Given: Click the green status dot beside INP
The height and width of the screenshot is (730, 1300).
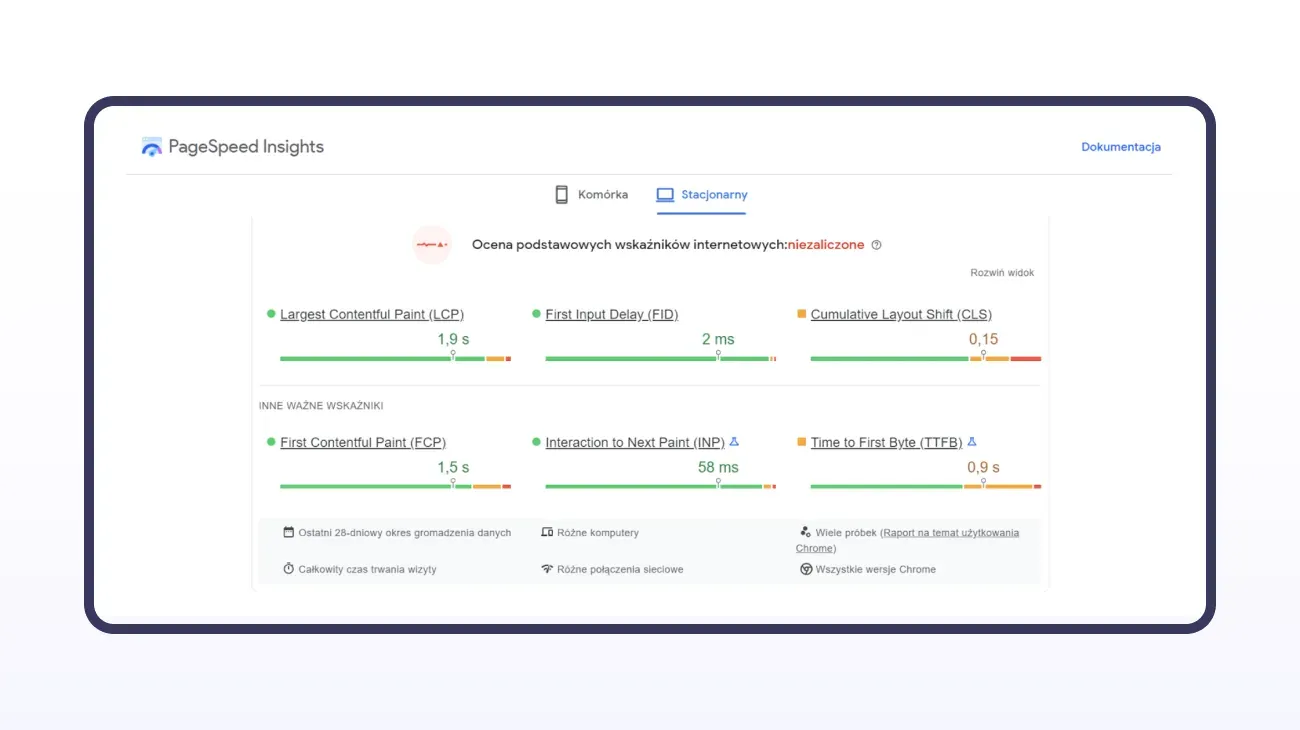Looking at the screenshot, I should click(x=536, y=441).
